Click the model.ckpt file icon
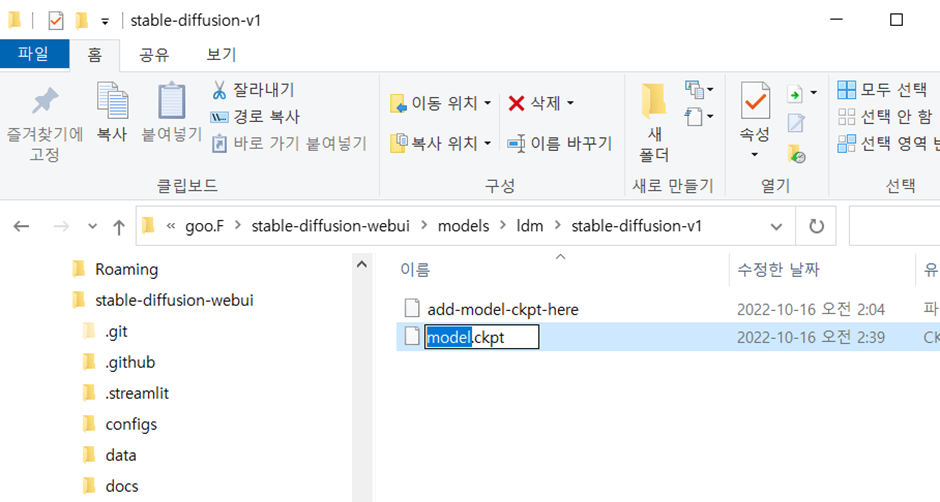 pos(412,336)
